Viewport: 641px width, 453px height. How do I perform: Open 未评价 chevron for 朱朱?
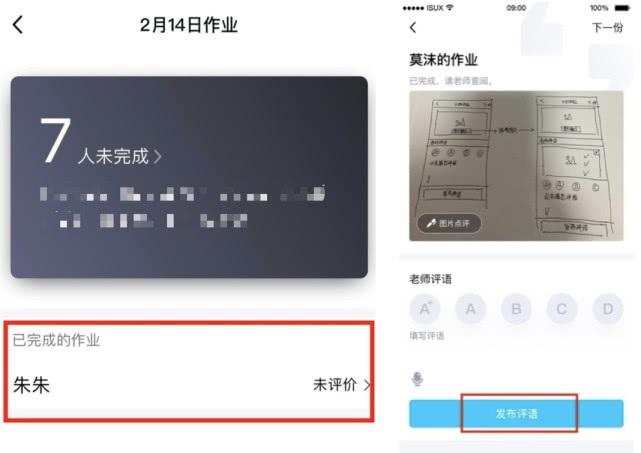tap(367, 385)
